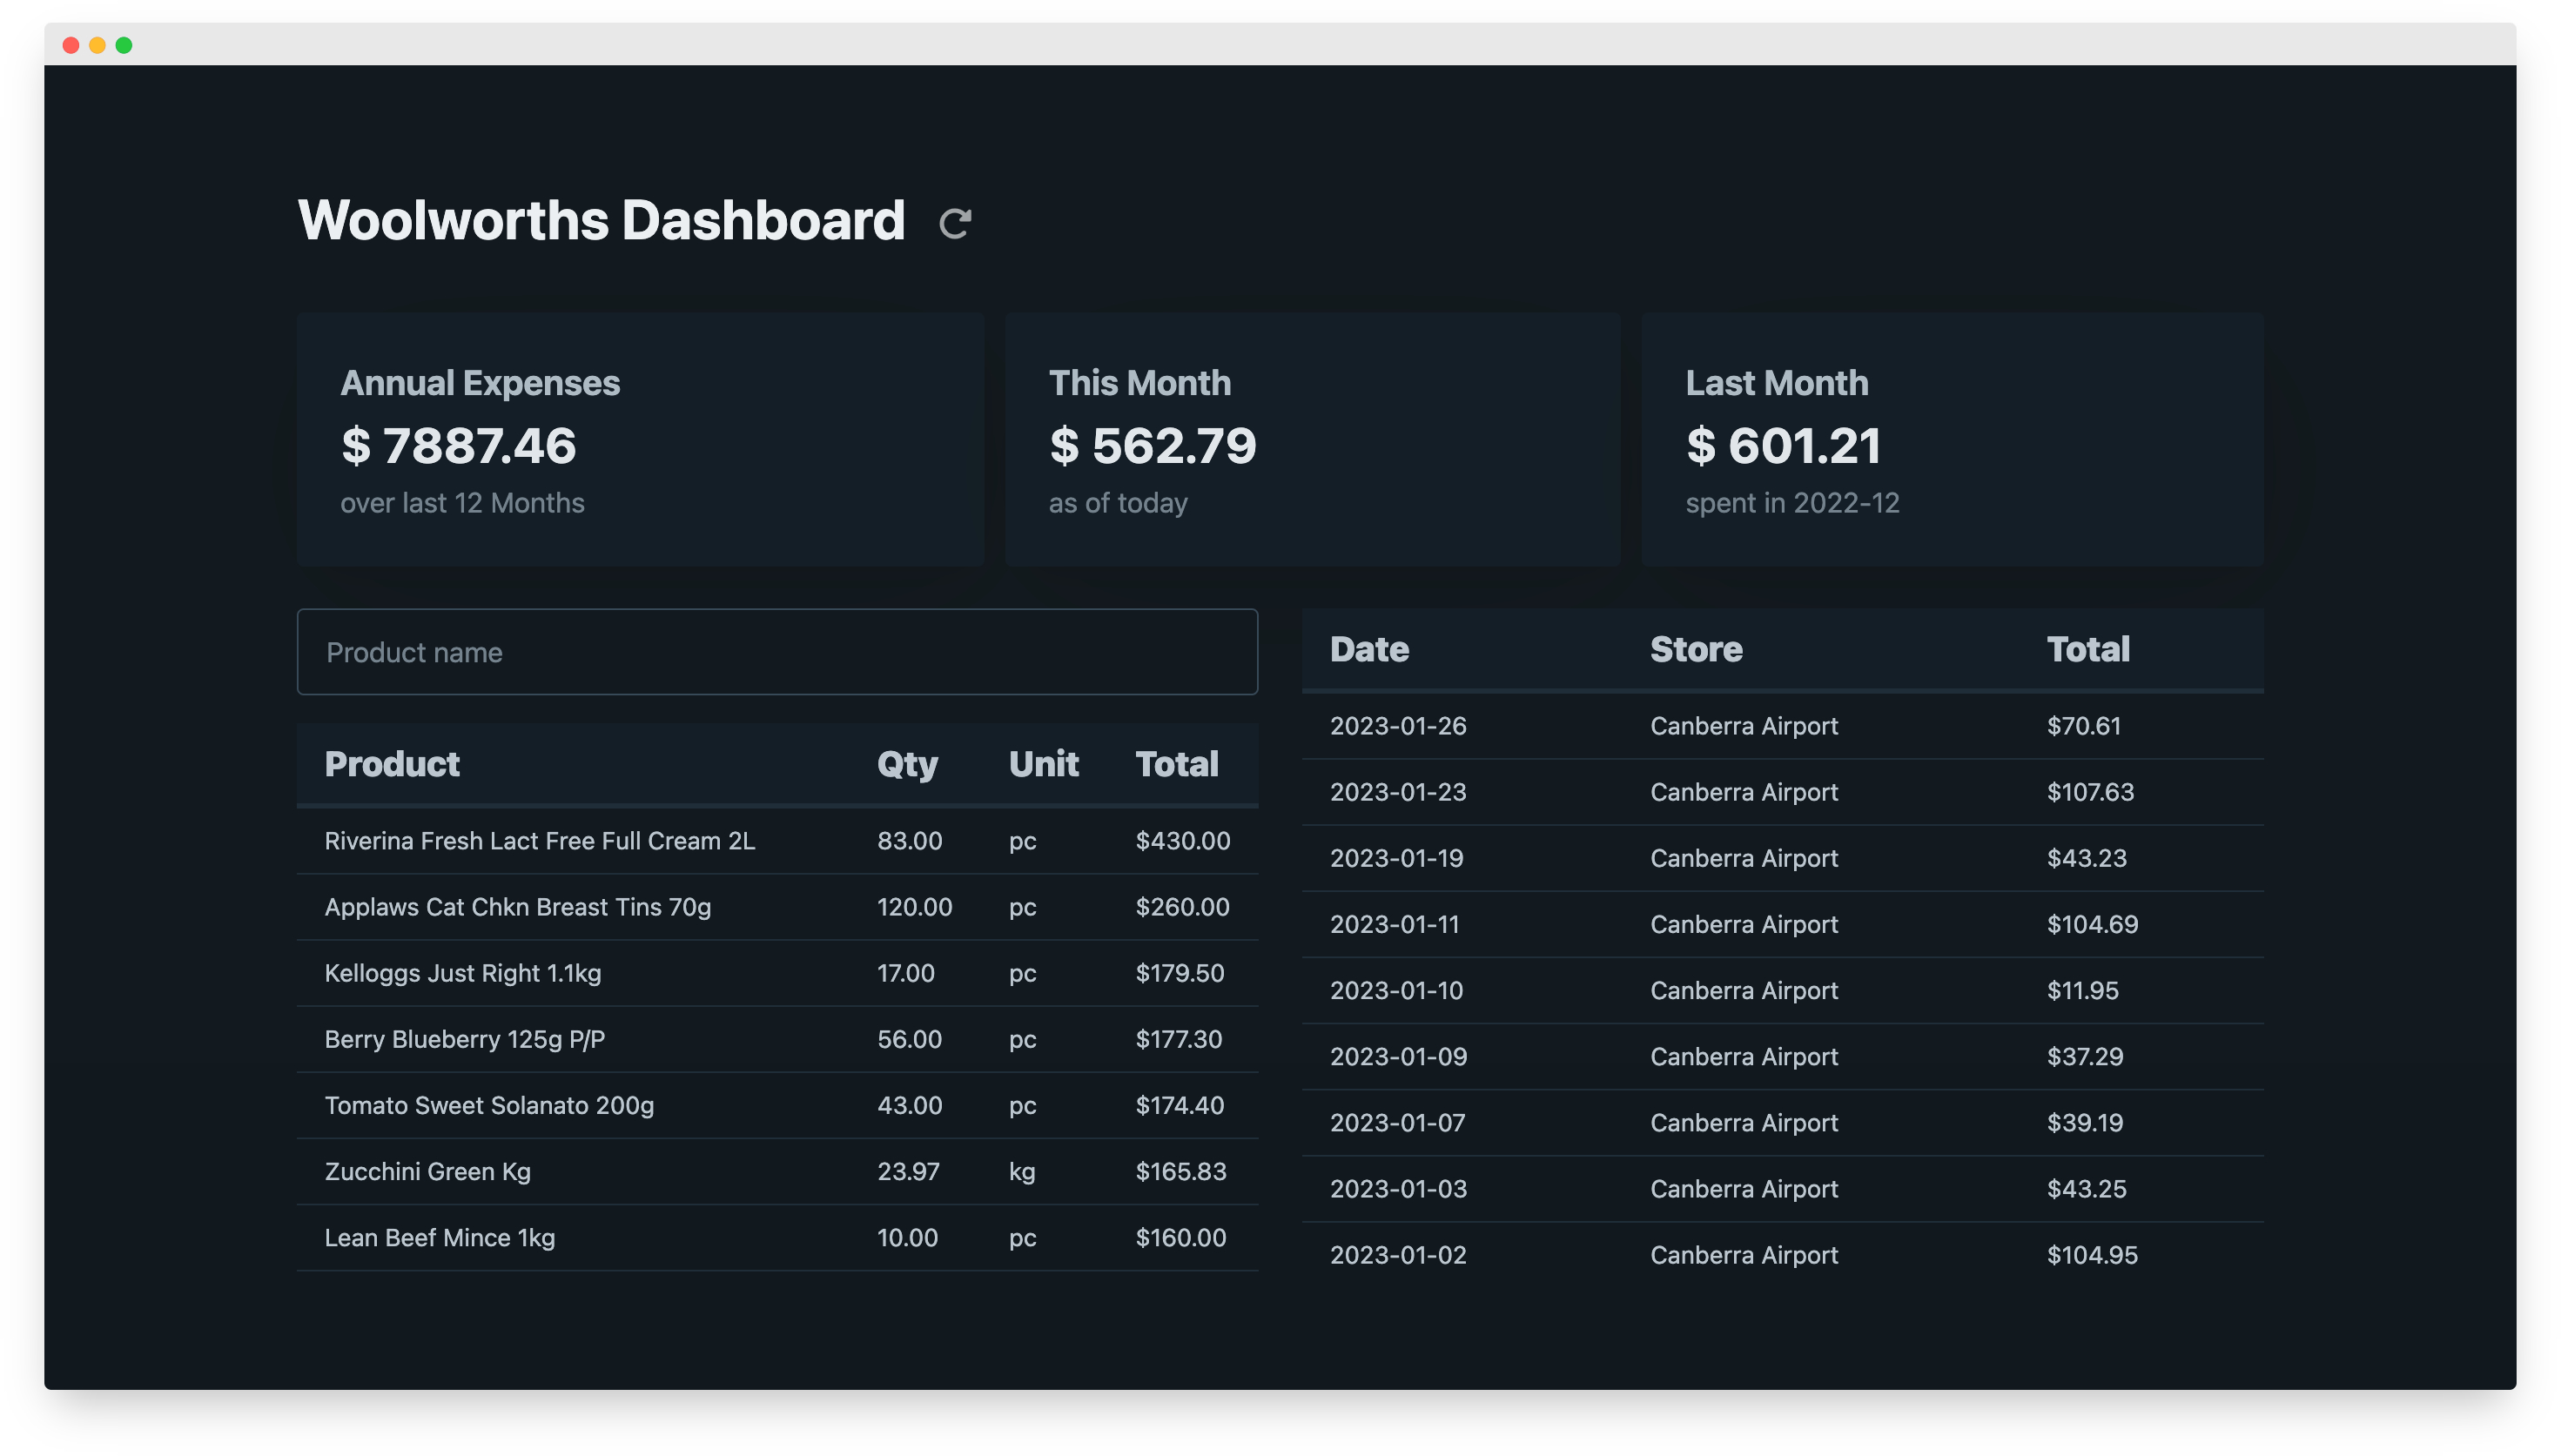Select Tomato Sweet Solanato 200g row

pos(777,1105)
